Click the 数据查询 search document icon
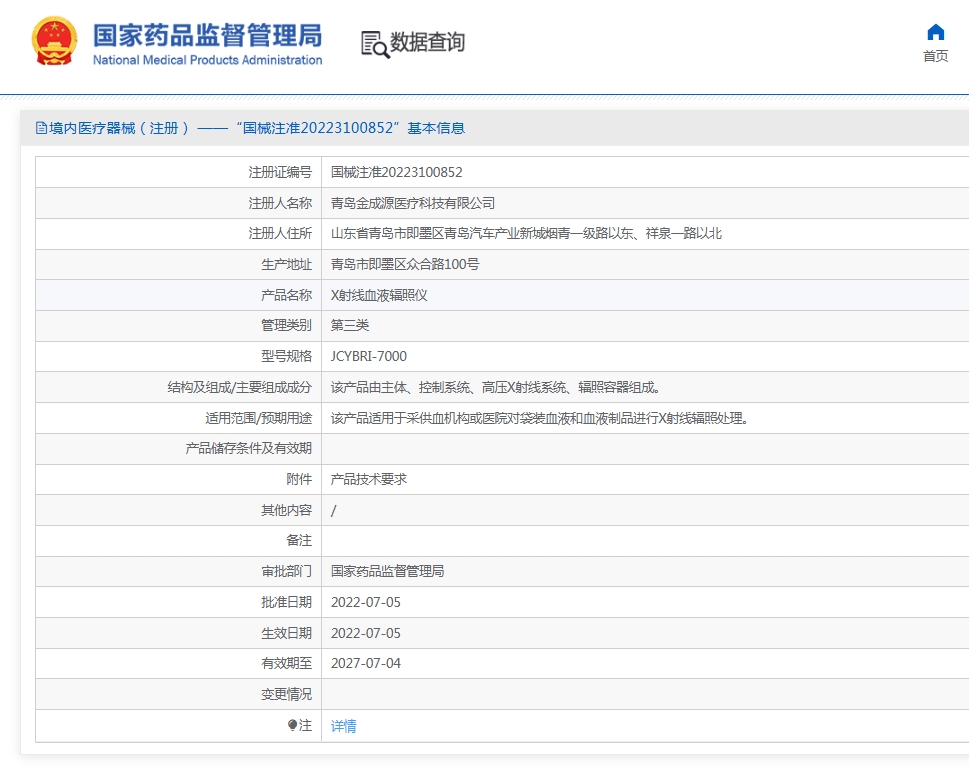The image size is (969, 775). point(375,44)
